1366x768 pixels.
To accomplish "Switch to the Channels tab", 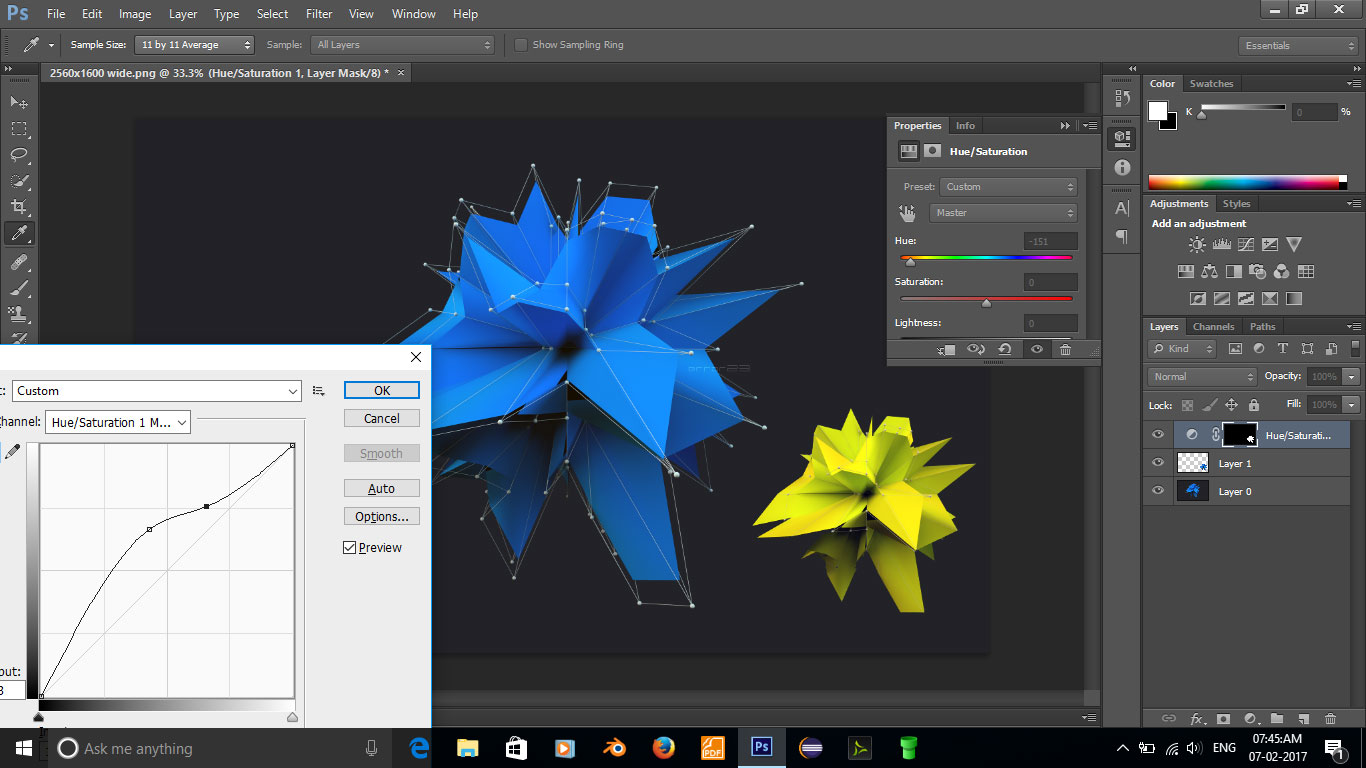I will click(1213, 327).
